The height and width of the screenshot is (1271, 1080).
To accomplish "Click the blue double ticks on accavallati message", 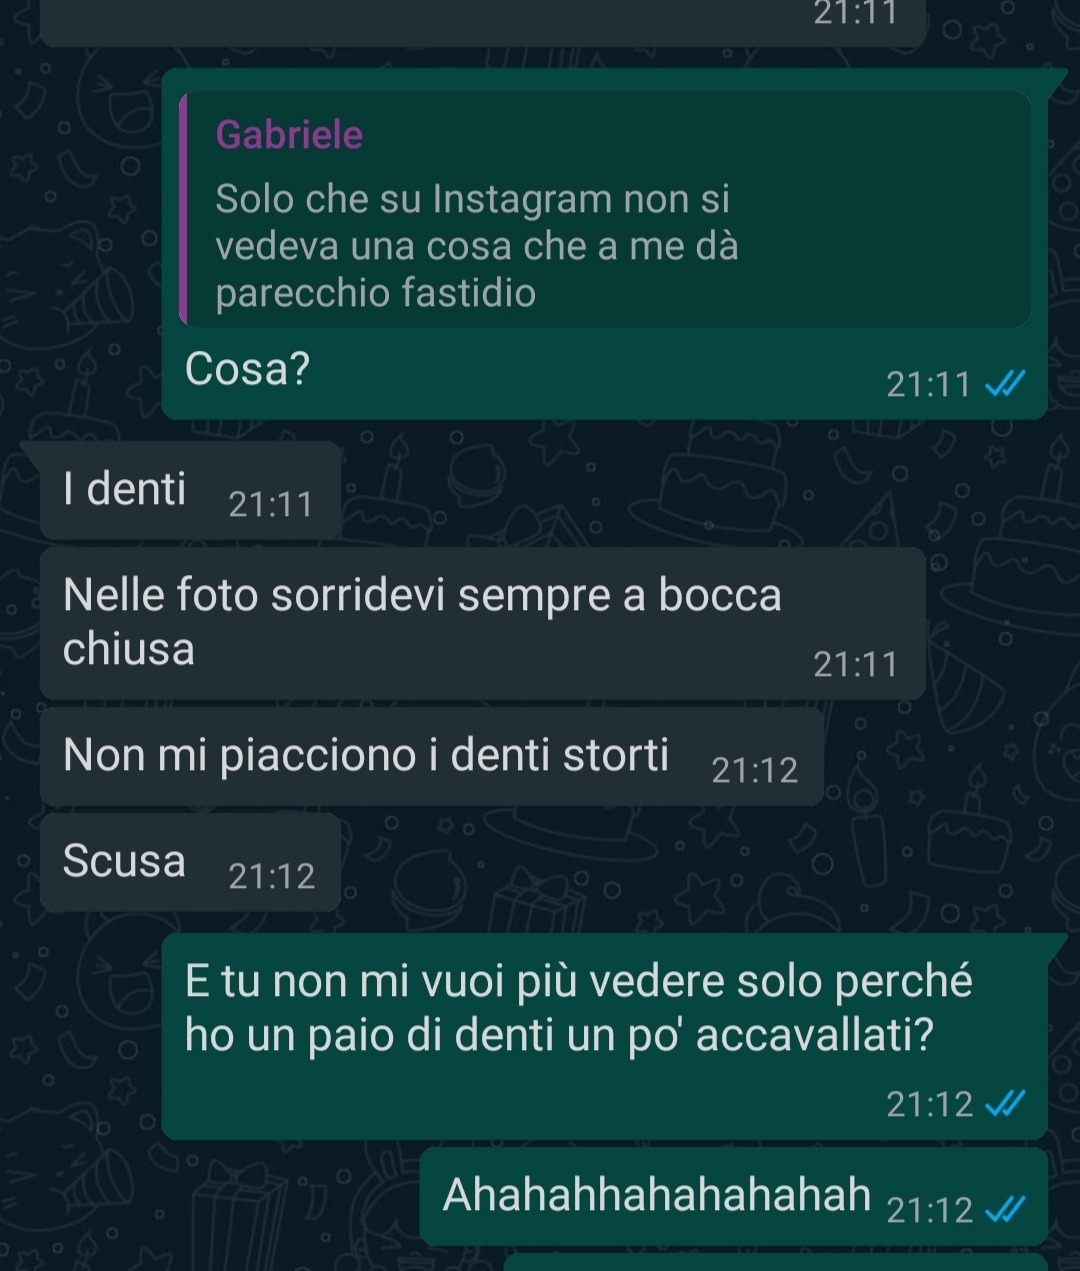I will click(x=1005, y=1104).
